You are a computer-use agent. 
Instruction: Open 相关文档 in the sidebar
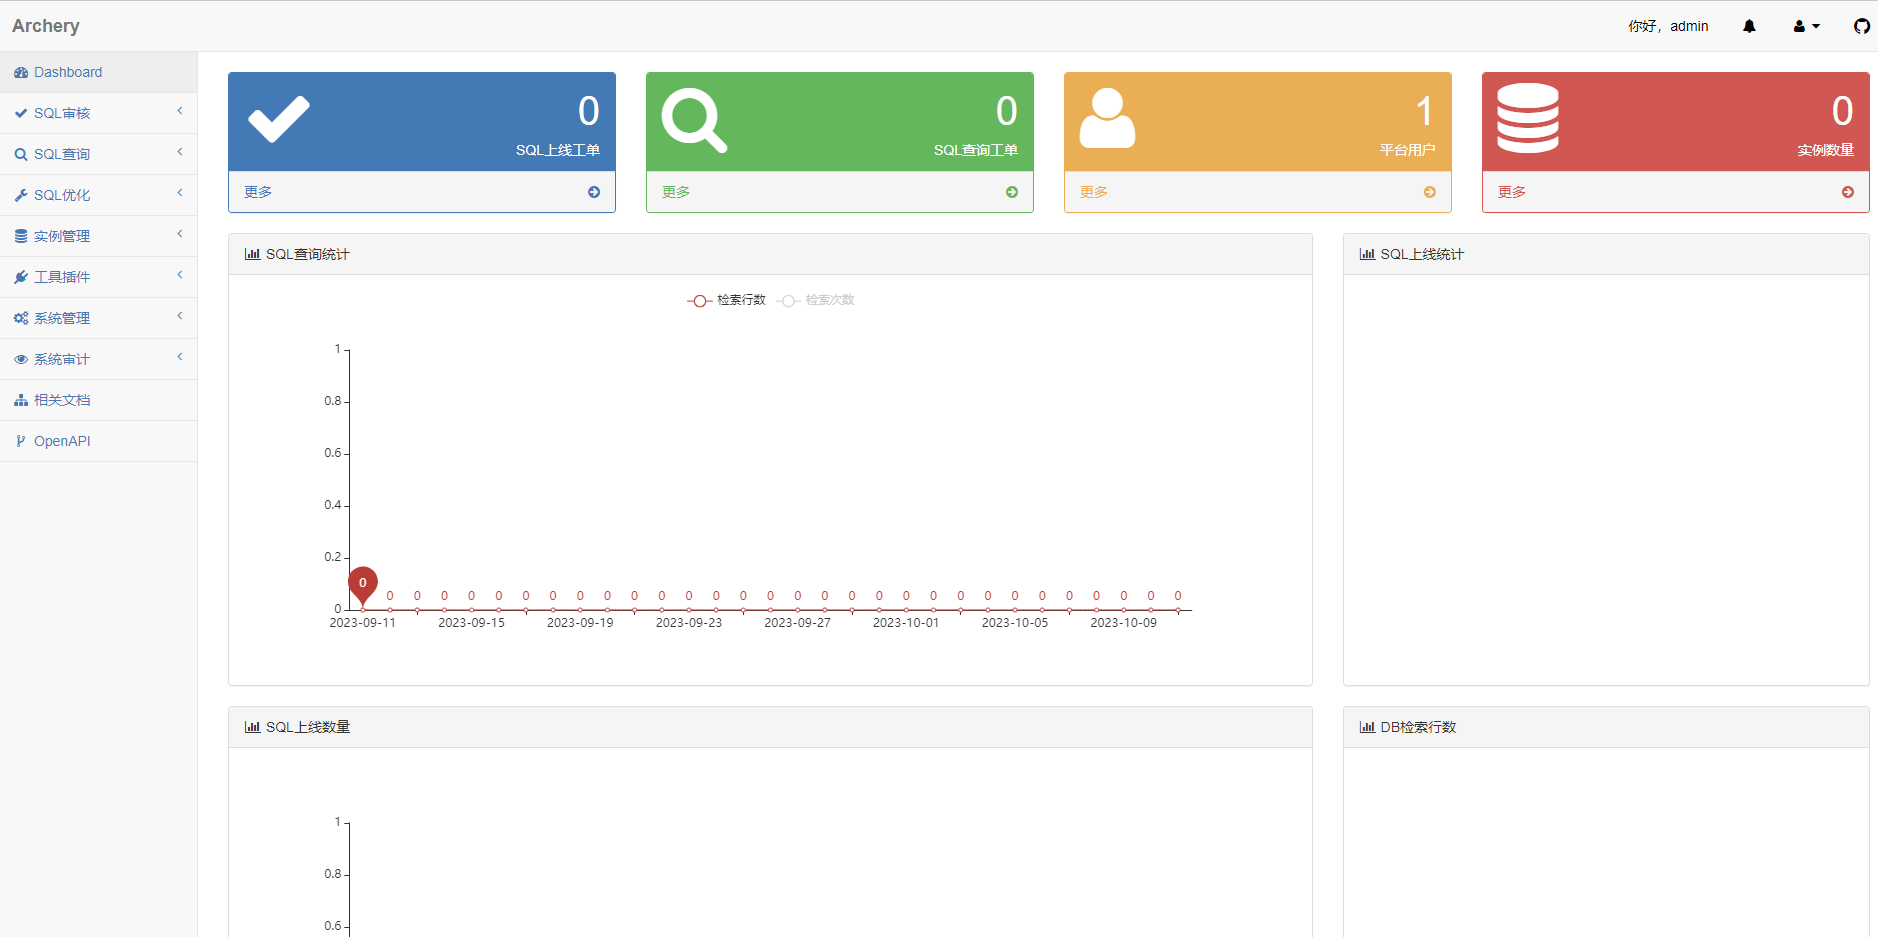62,400
